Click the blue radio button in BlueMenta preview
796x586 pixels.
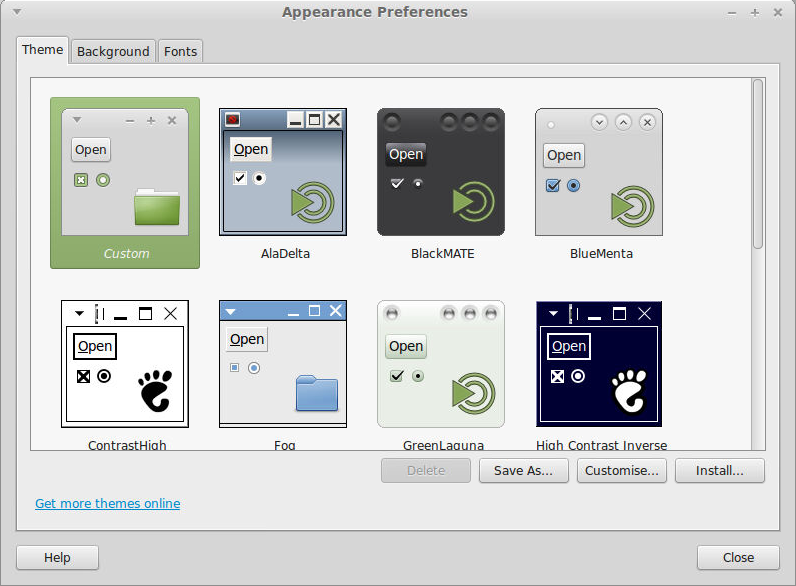(573, 185)
